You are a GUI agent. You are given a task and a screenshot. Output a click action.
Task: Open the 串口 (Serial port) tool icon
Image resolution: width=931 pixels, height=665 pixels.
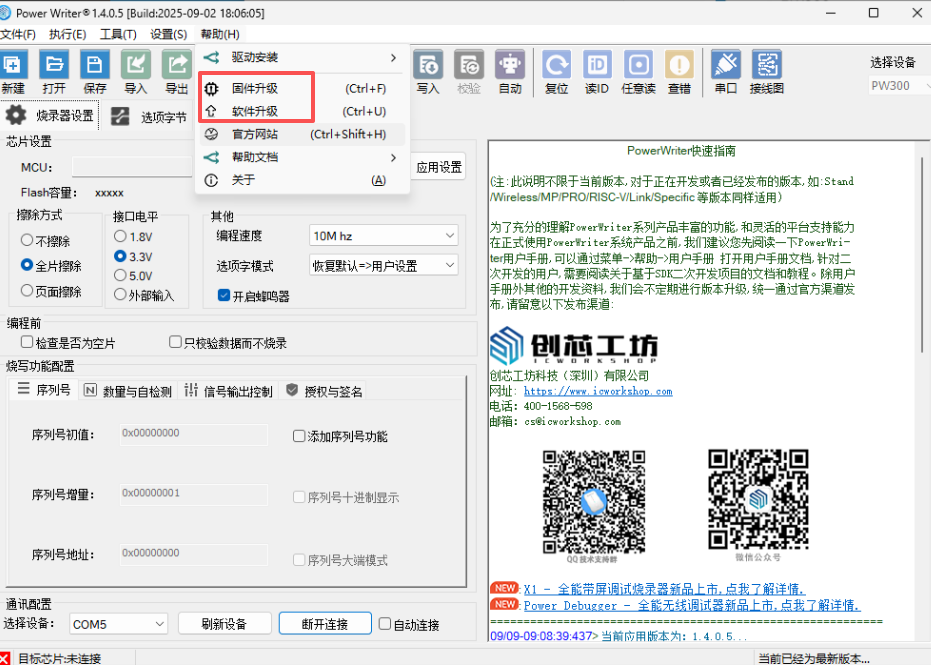point(726,64)
